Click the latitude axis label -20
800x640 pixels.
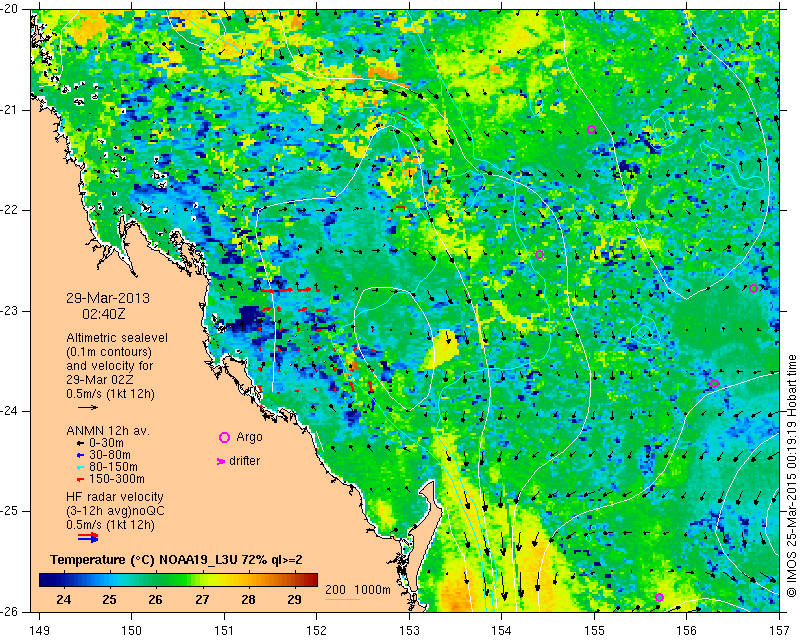11,9
